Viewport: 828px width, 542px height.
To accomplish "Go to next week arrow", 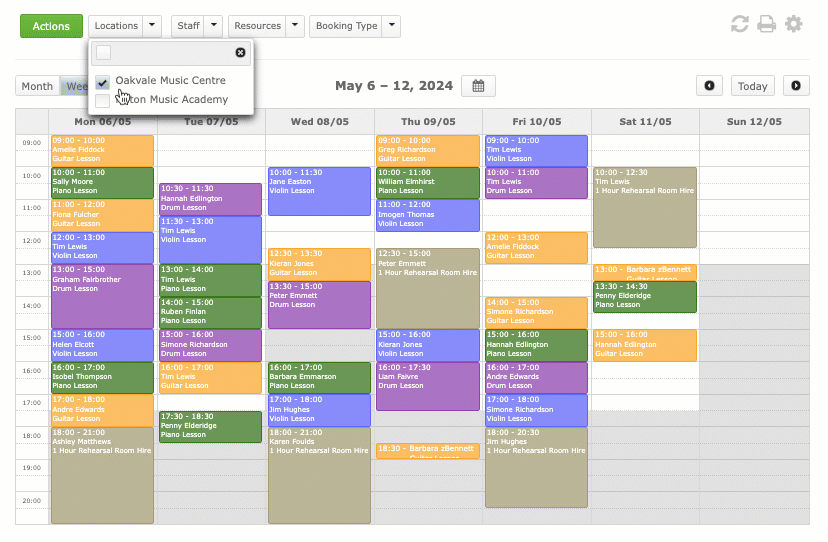I will coord(796,86).
